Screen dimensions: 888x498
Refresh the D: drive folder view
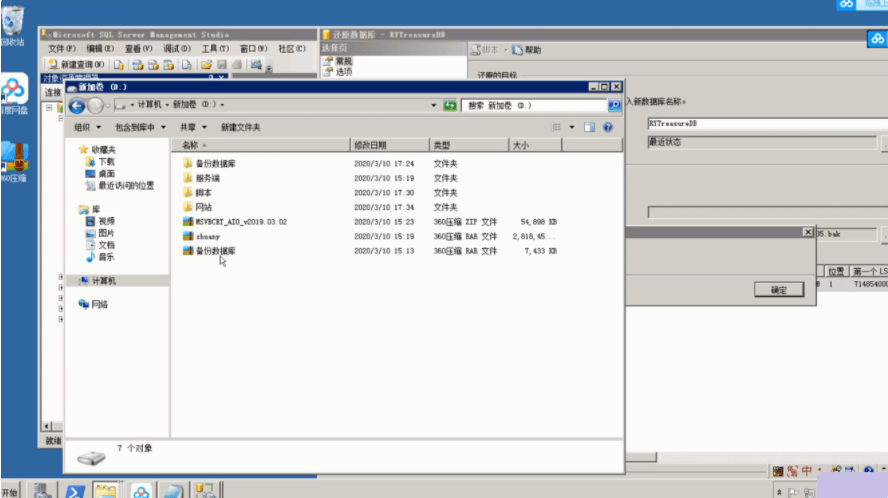pos(450,105)
